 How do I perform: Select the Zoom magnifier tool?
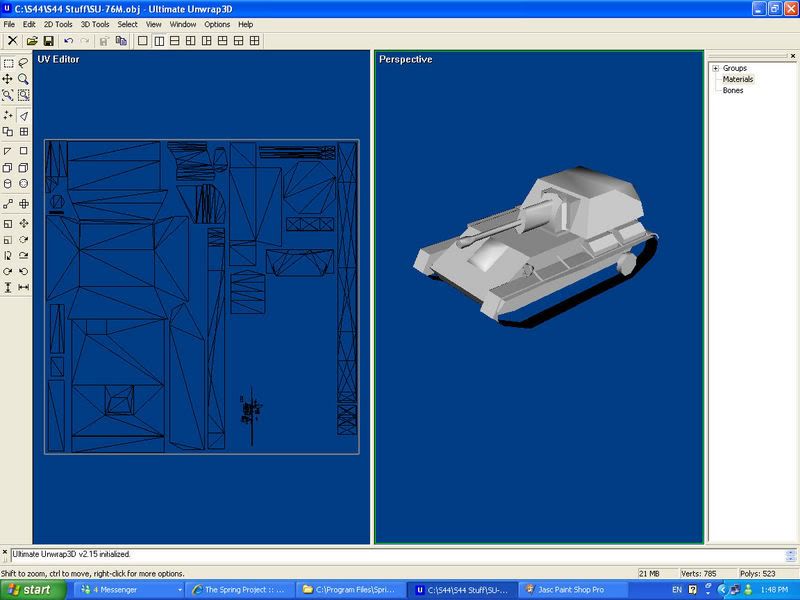coord(23,79)
